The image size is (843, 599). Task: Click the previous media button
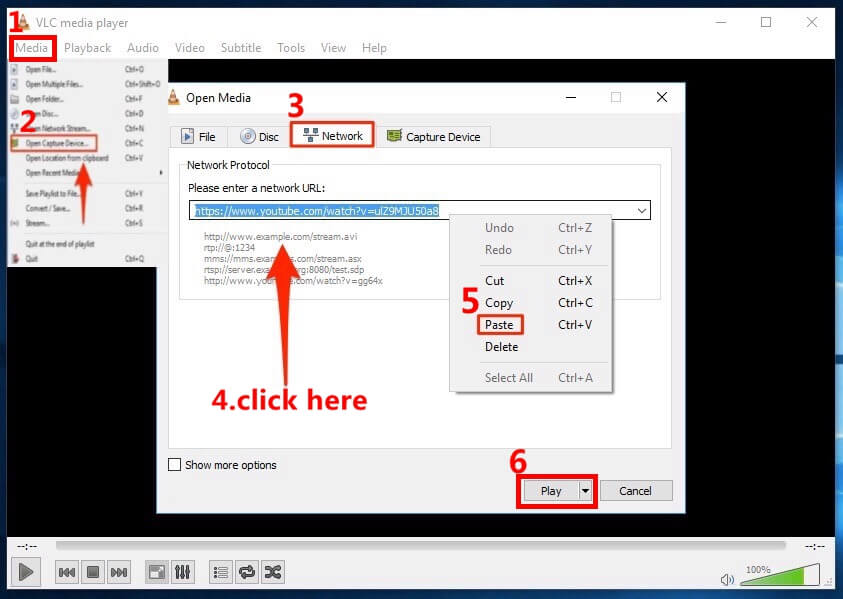pyautogui.click(x=67, y=572)
